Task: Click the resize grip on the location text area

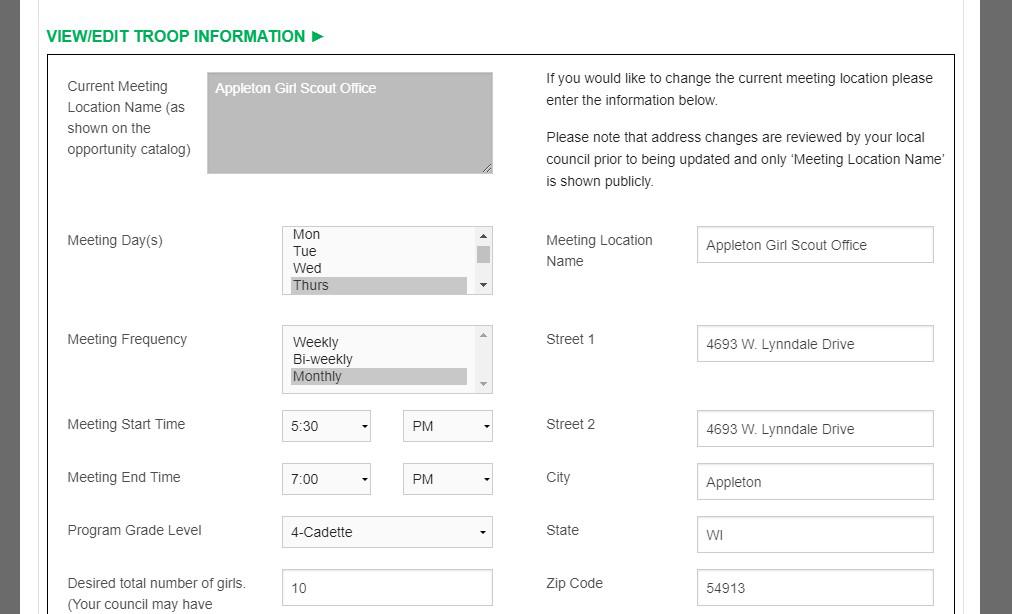Action: point(487,168)
